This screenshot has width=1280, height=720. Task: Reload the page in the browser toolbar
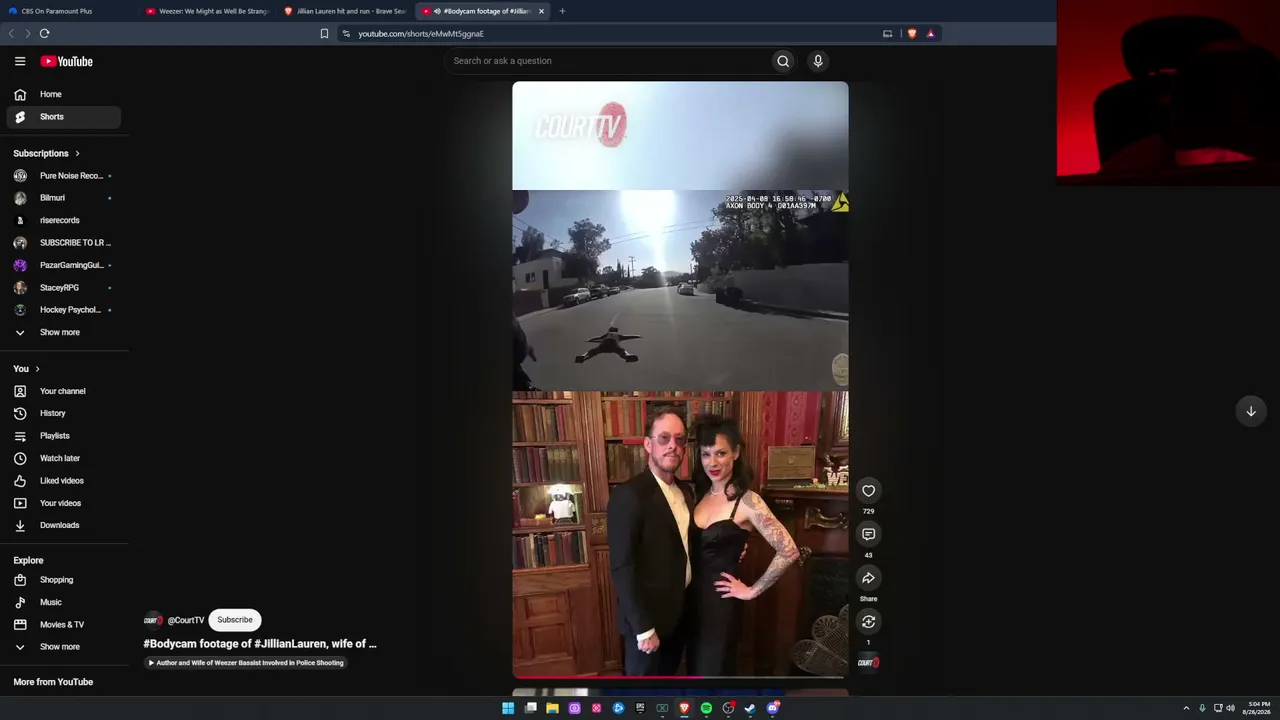click(x=44, y=33)
